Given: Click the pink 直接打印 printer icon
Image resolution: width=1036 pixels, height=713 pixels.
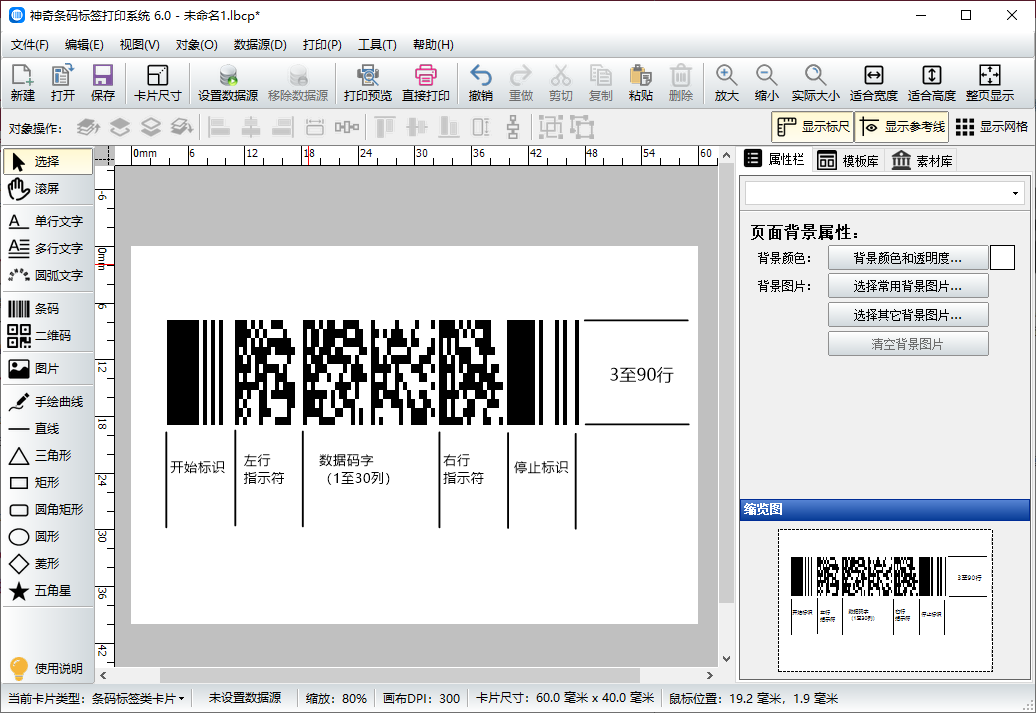Looking at the screenshot, I should pos(426,83).
